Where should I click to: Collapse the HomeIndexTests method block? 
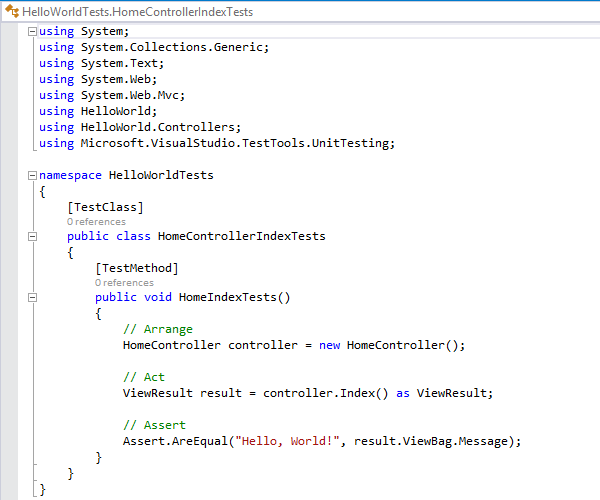point(33,297)
